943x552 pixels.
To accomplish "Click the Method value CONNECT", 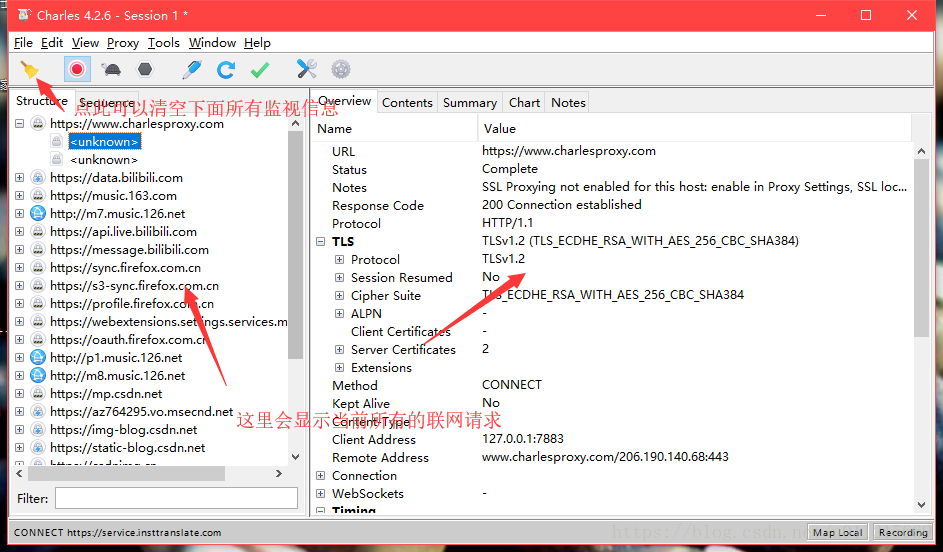I will (x=512, y=385).
